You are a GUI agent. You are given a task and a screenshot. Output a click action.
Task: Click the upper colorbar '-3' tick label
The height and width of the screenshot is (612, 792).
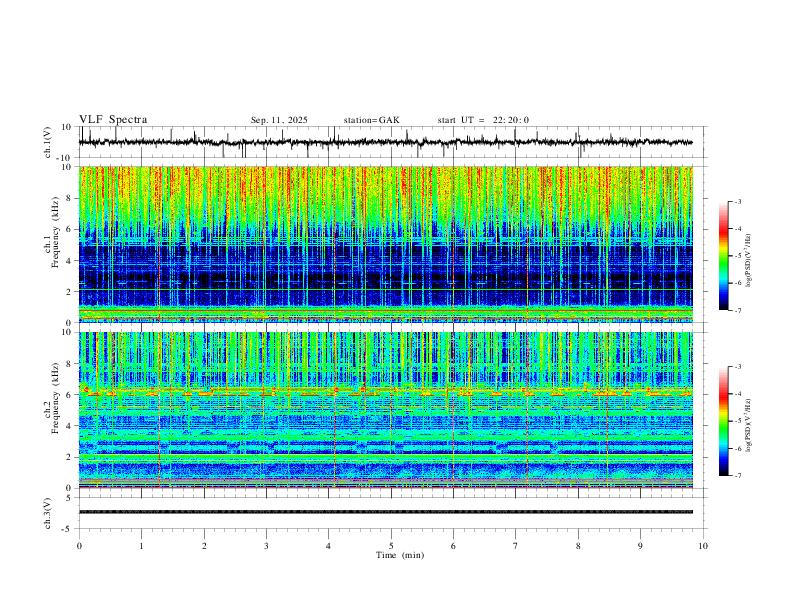pyautogui.click(x=737, y=201)
